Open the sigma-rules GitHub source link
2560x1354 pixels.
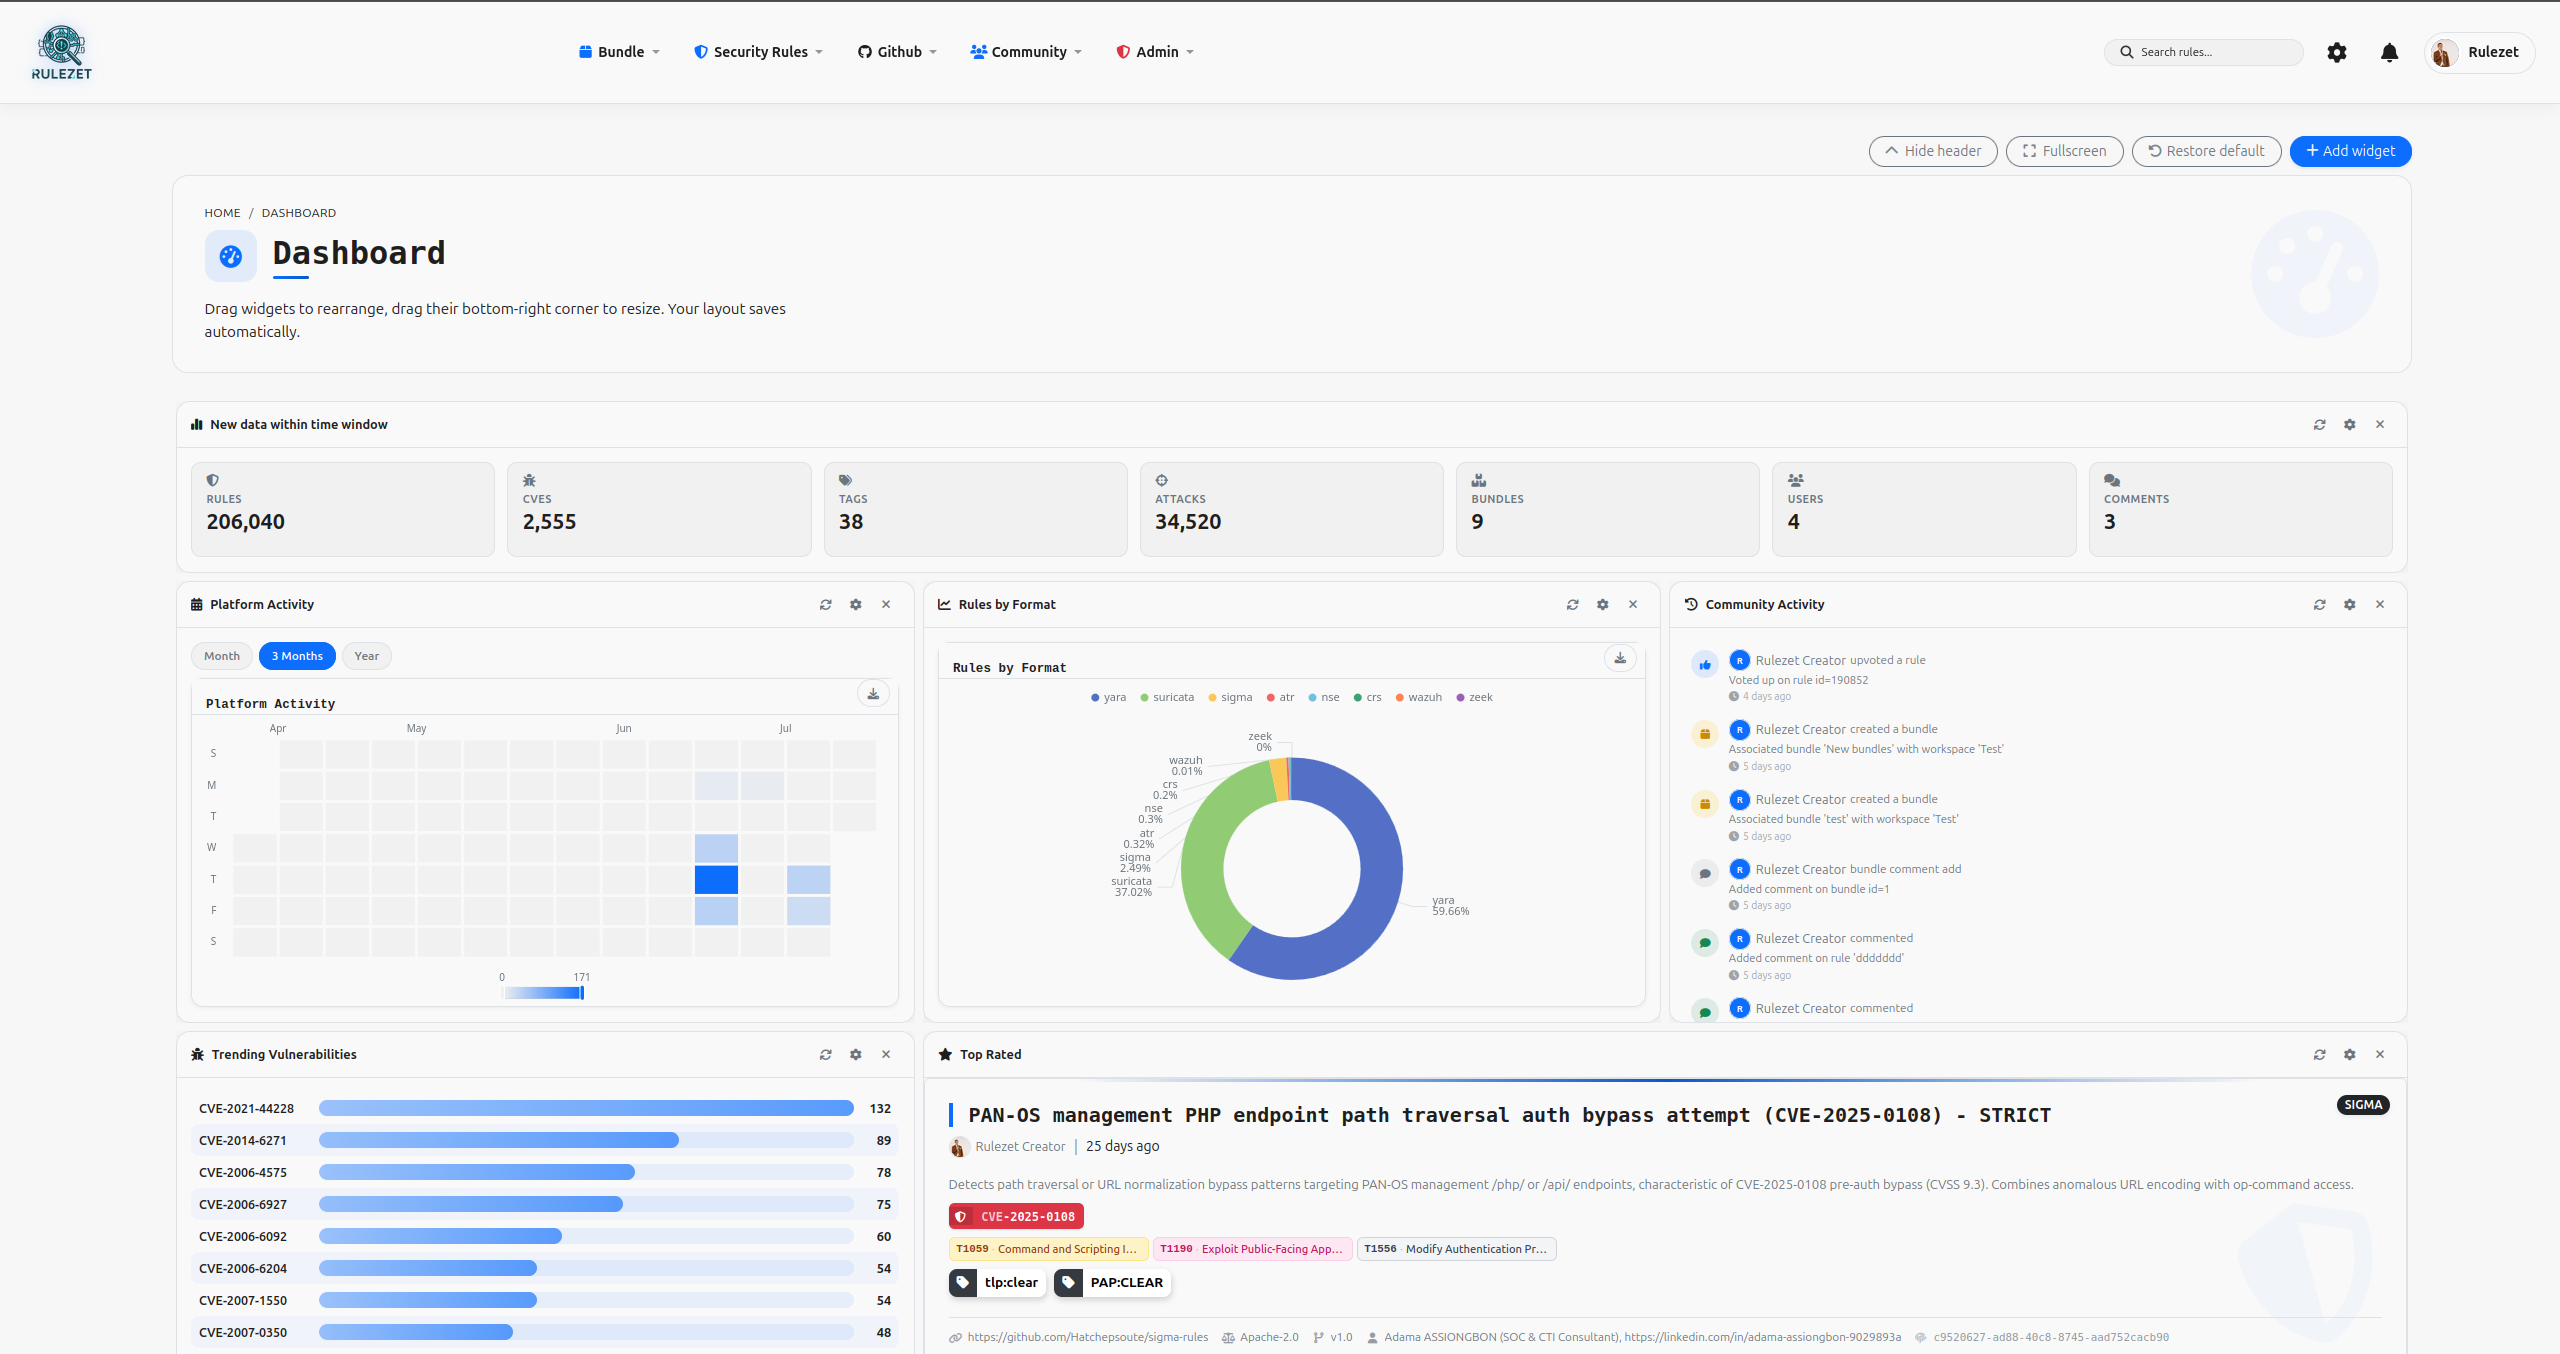1087,1337
